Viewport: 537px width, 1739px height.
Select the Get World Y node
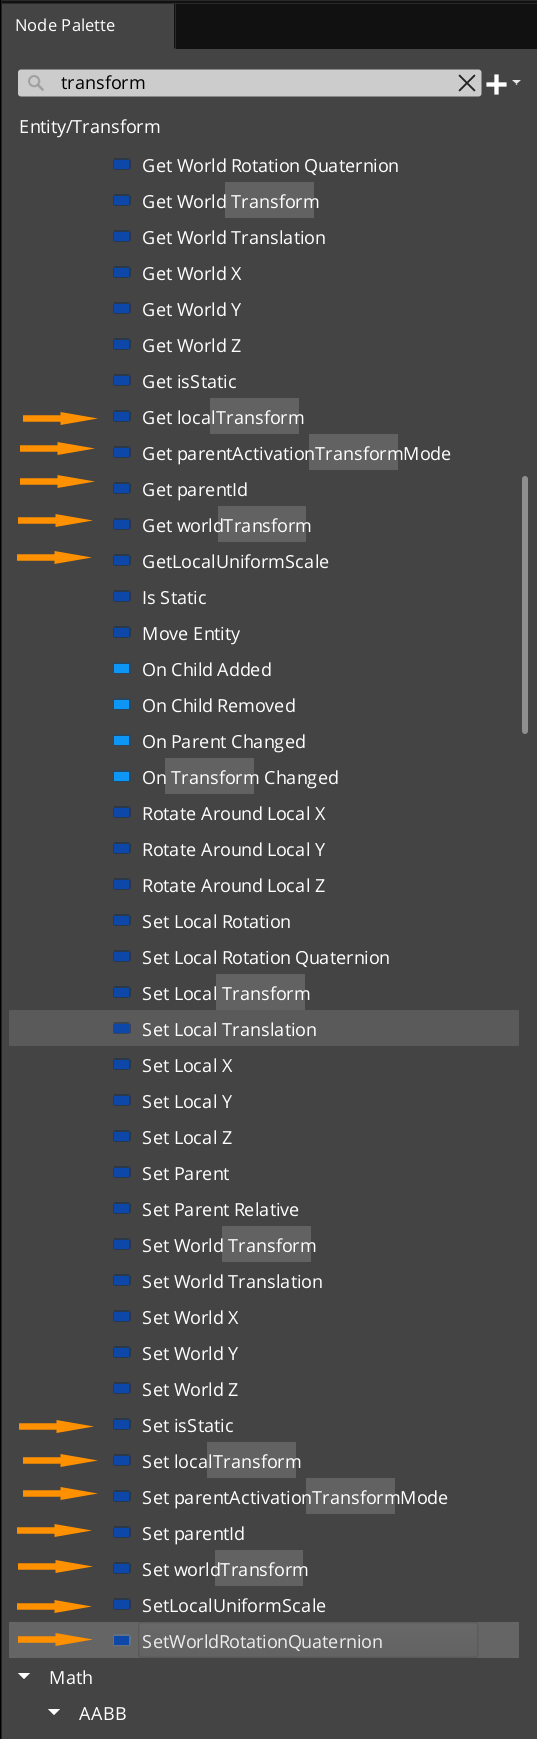click(191, 309)
